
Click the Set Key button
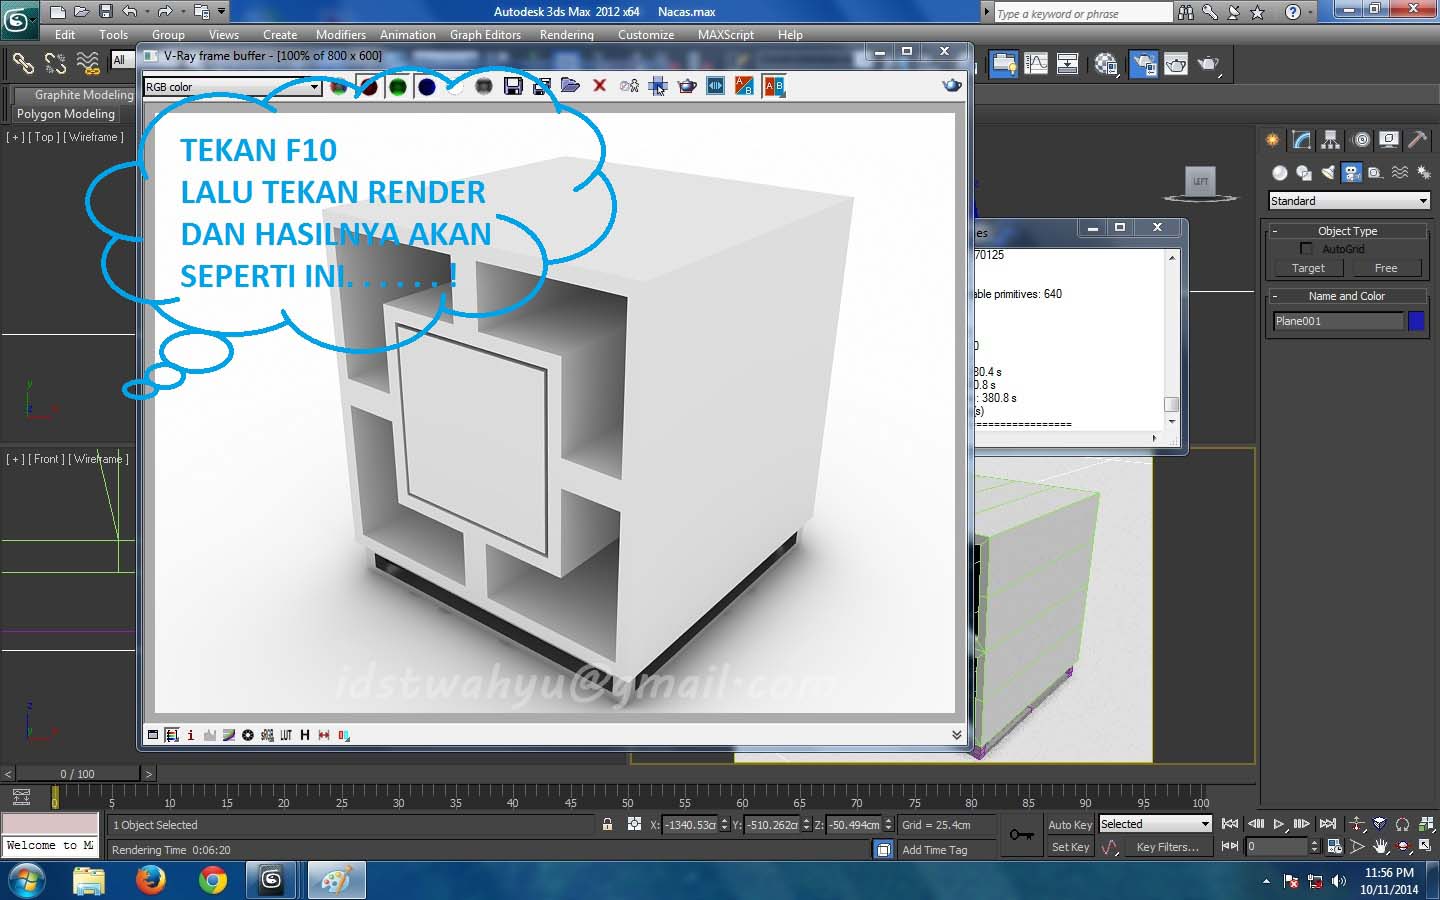1070,847
